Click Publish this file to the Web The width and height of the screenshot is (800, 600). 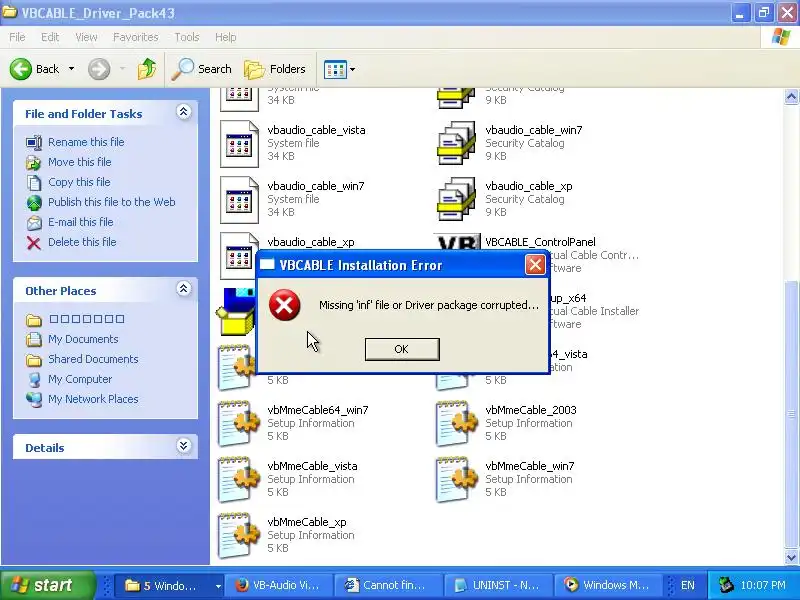(x=112, y=202)
